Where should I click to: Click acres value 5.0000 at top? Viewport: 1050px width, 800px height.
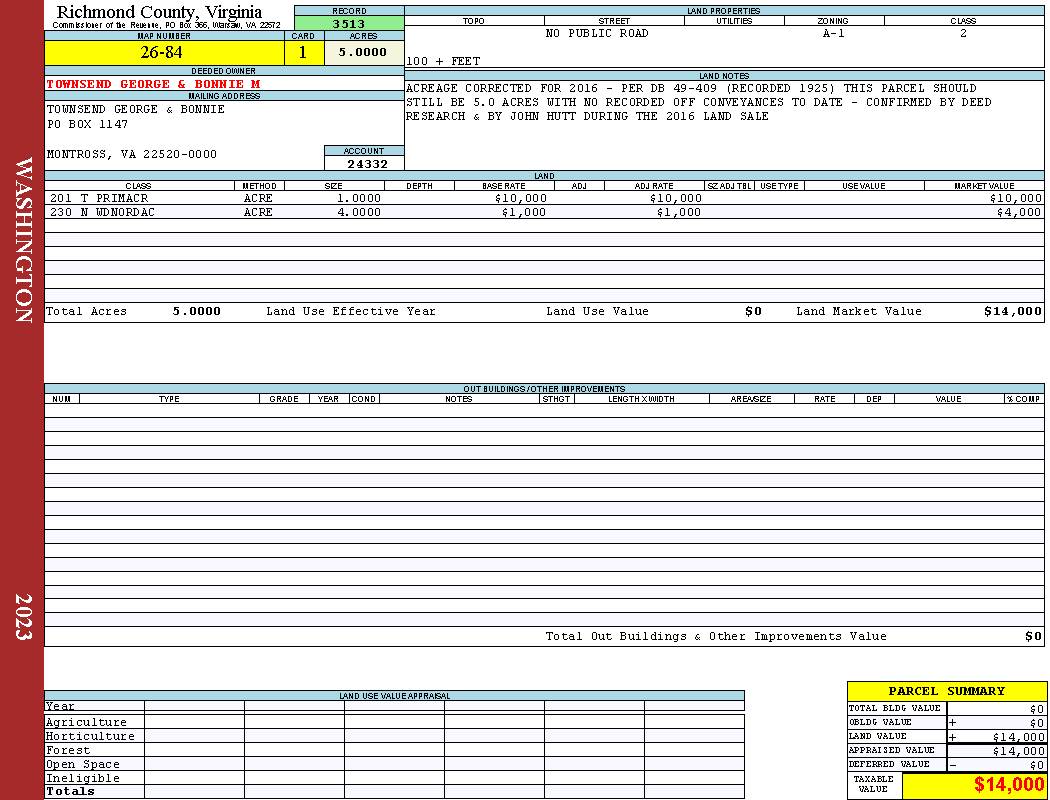click(x=363, y=52)
